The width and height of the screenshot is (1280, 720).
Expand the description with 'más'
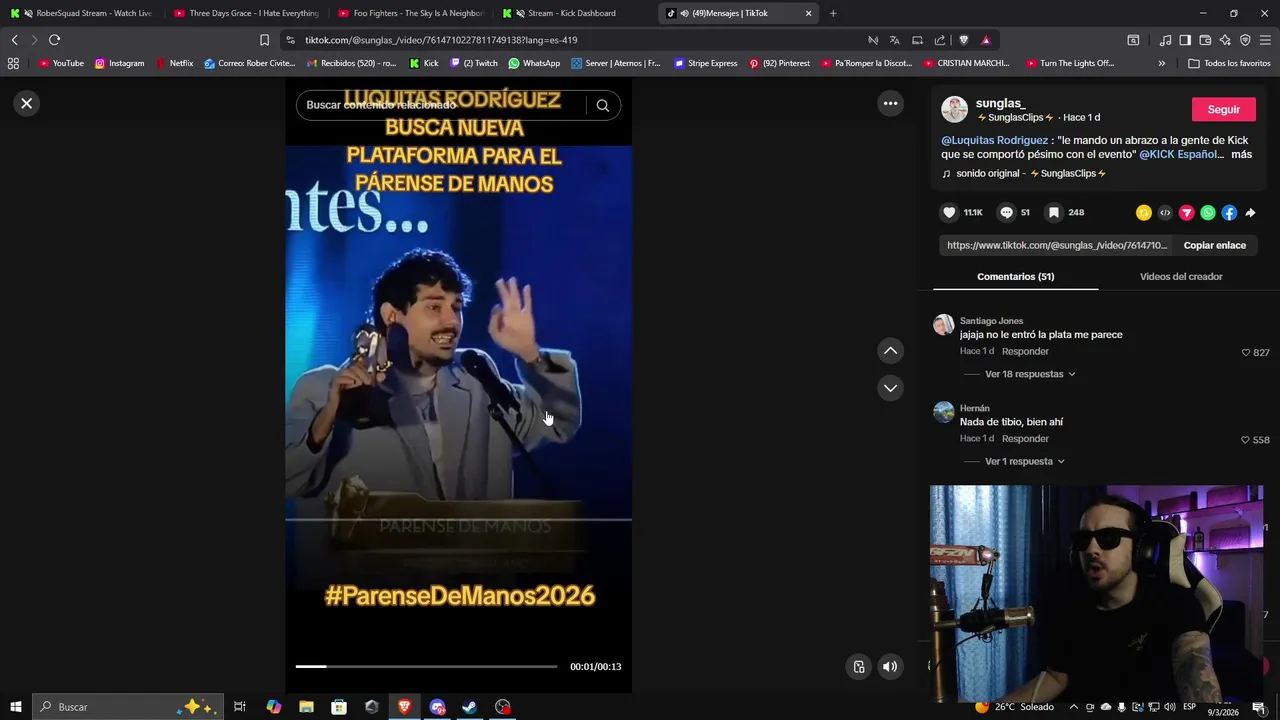tap(1241, 154)
